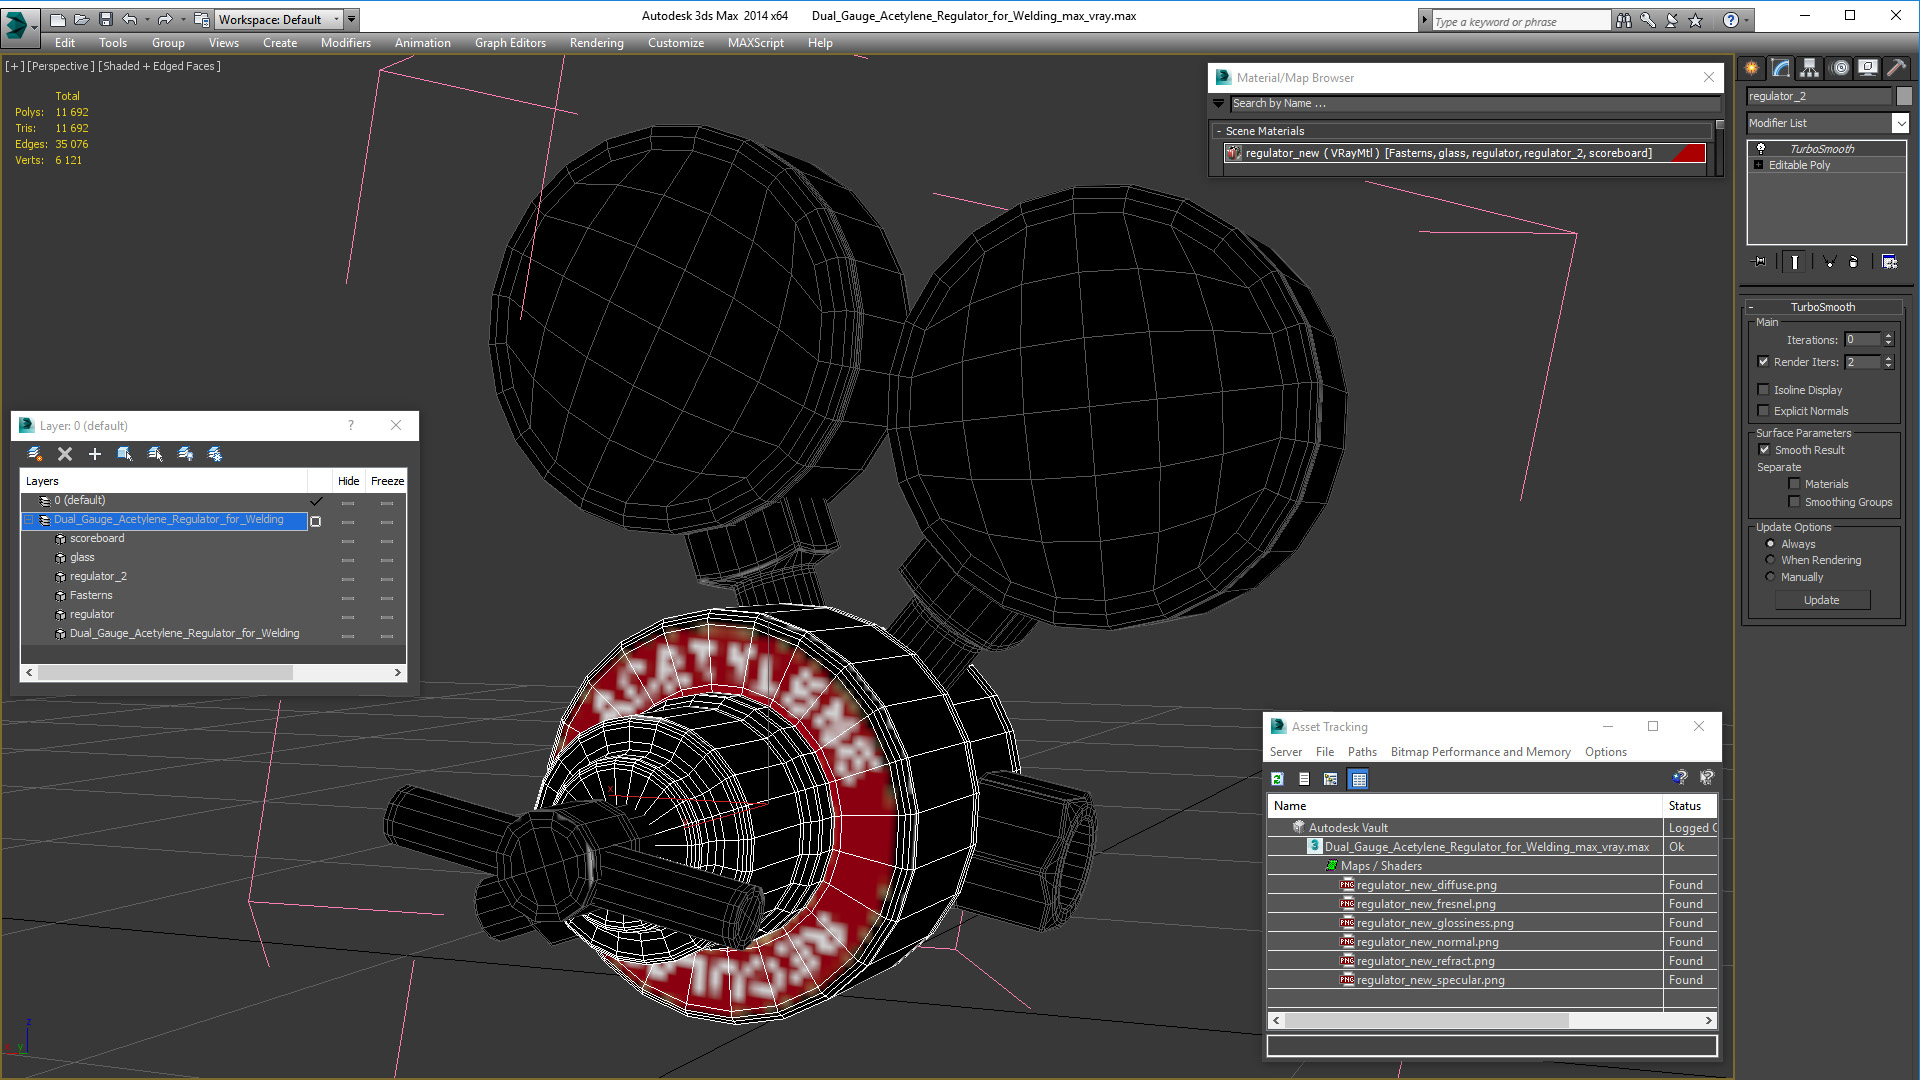The image size is (1920, 1080).
Task: Open the Help icon's dropdown arrow
Action: [x=1746, y=20]
